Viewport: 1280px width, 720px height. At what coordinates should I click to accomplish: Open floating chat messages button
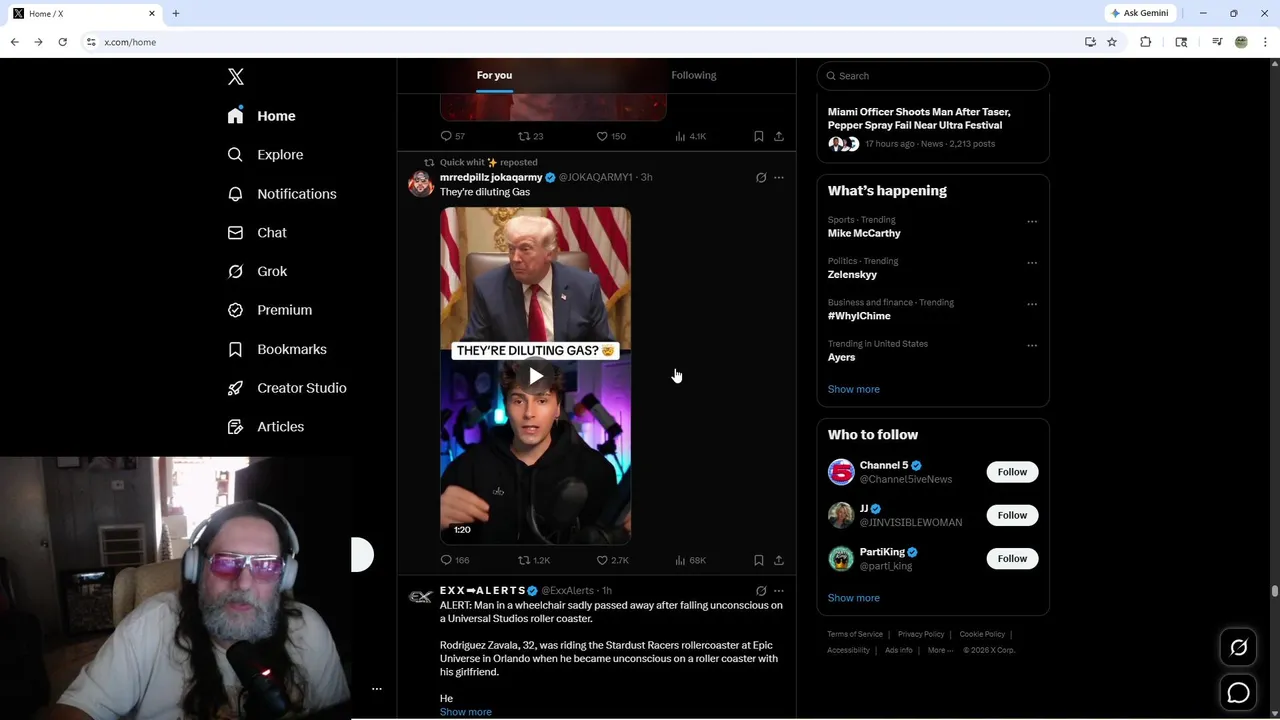(x=1238, y=692)
